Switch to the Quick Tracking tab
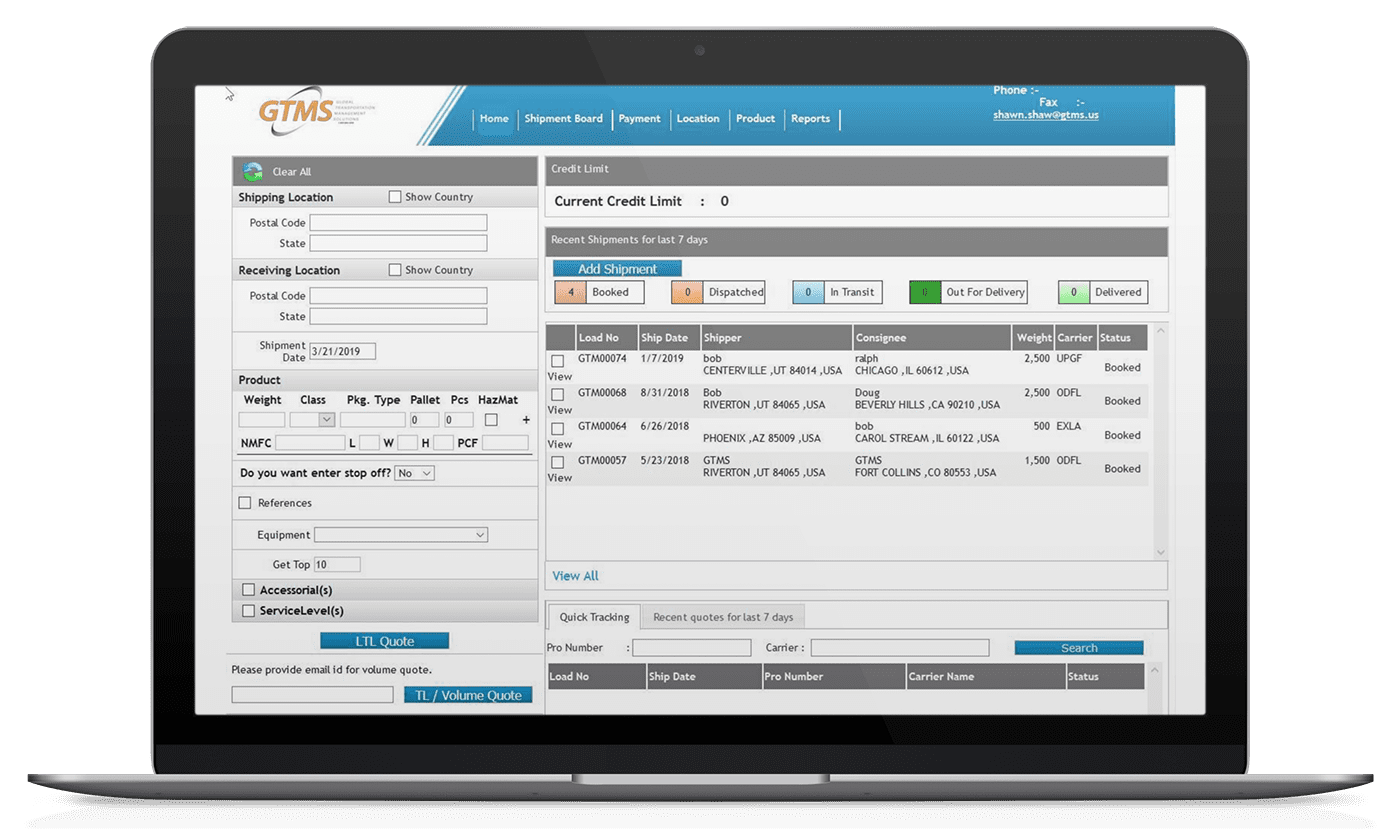The width and height of the screenshot is (1400, 830). coord(594,617)
